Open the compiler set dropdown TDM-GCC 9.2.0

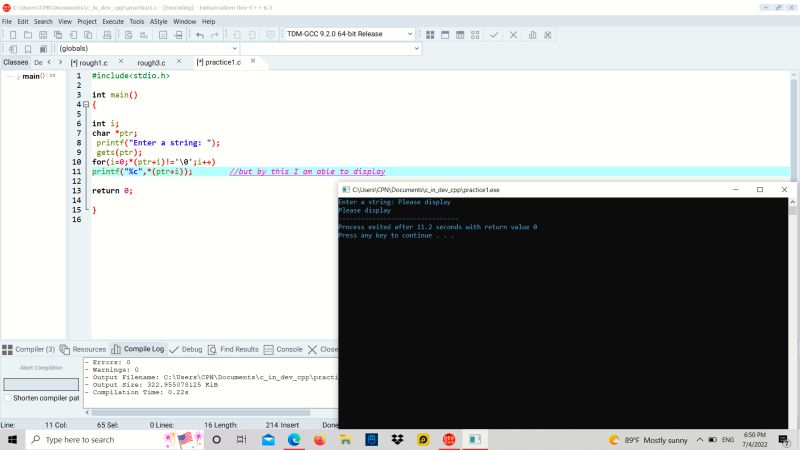(x=349, y=34)
